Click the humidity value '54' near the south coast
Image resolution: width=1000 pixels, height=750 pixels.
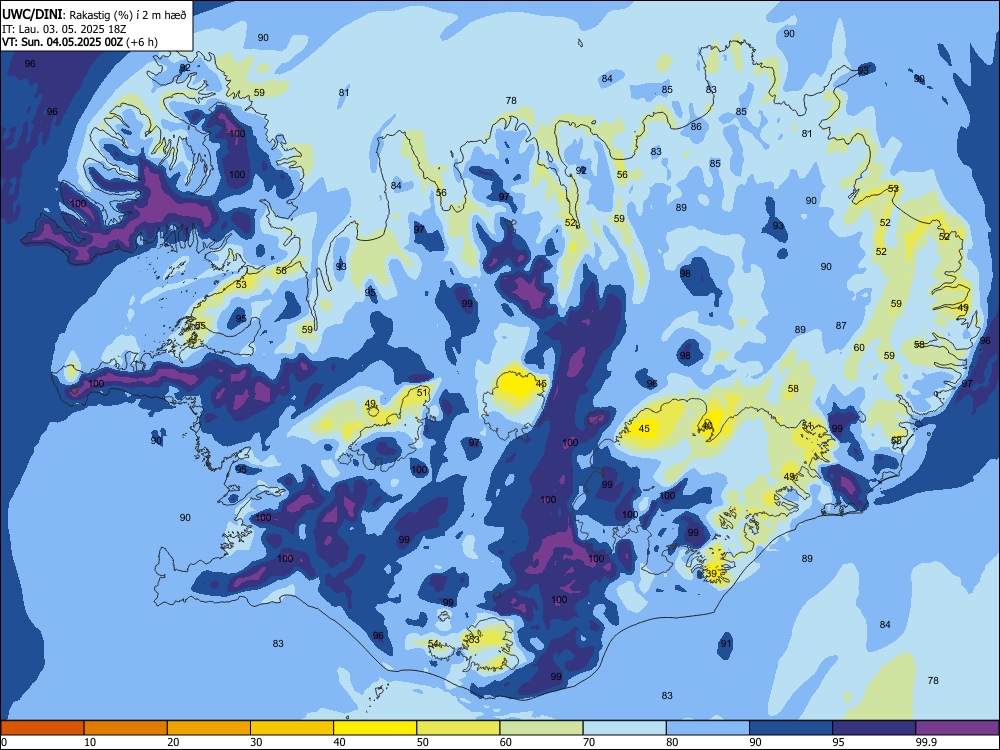433,643
